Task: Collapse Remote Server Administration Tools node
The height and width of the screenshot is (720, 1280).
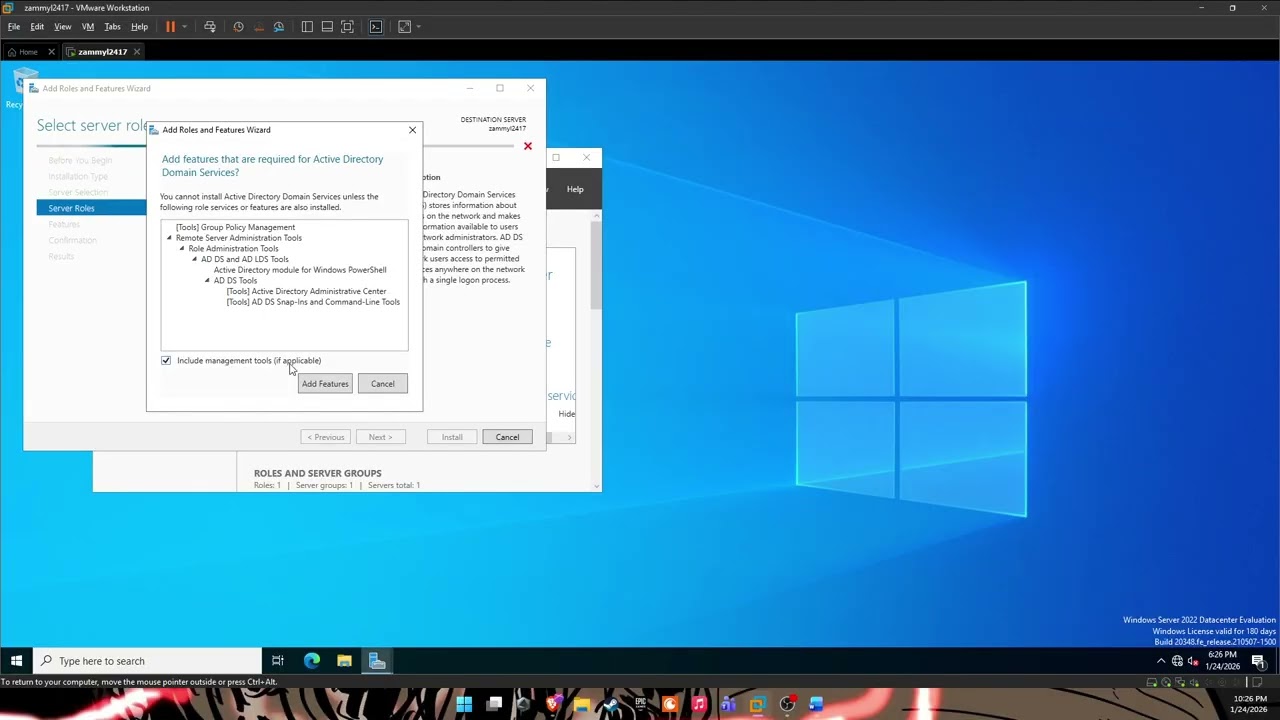Action: (x=169, y=238)
